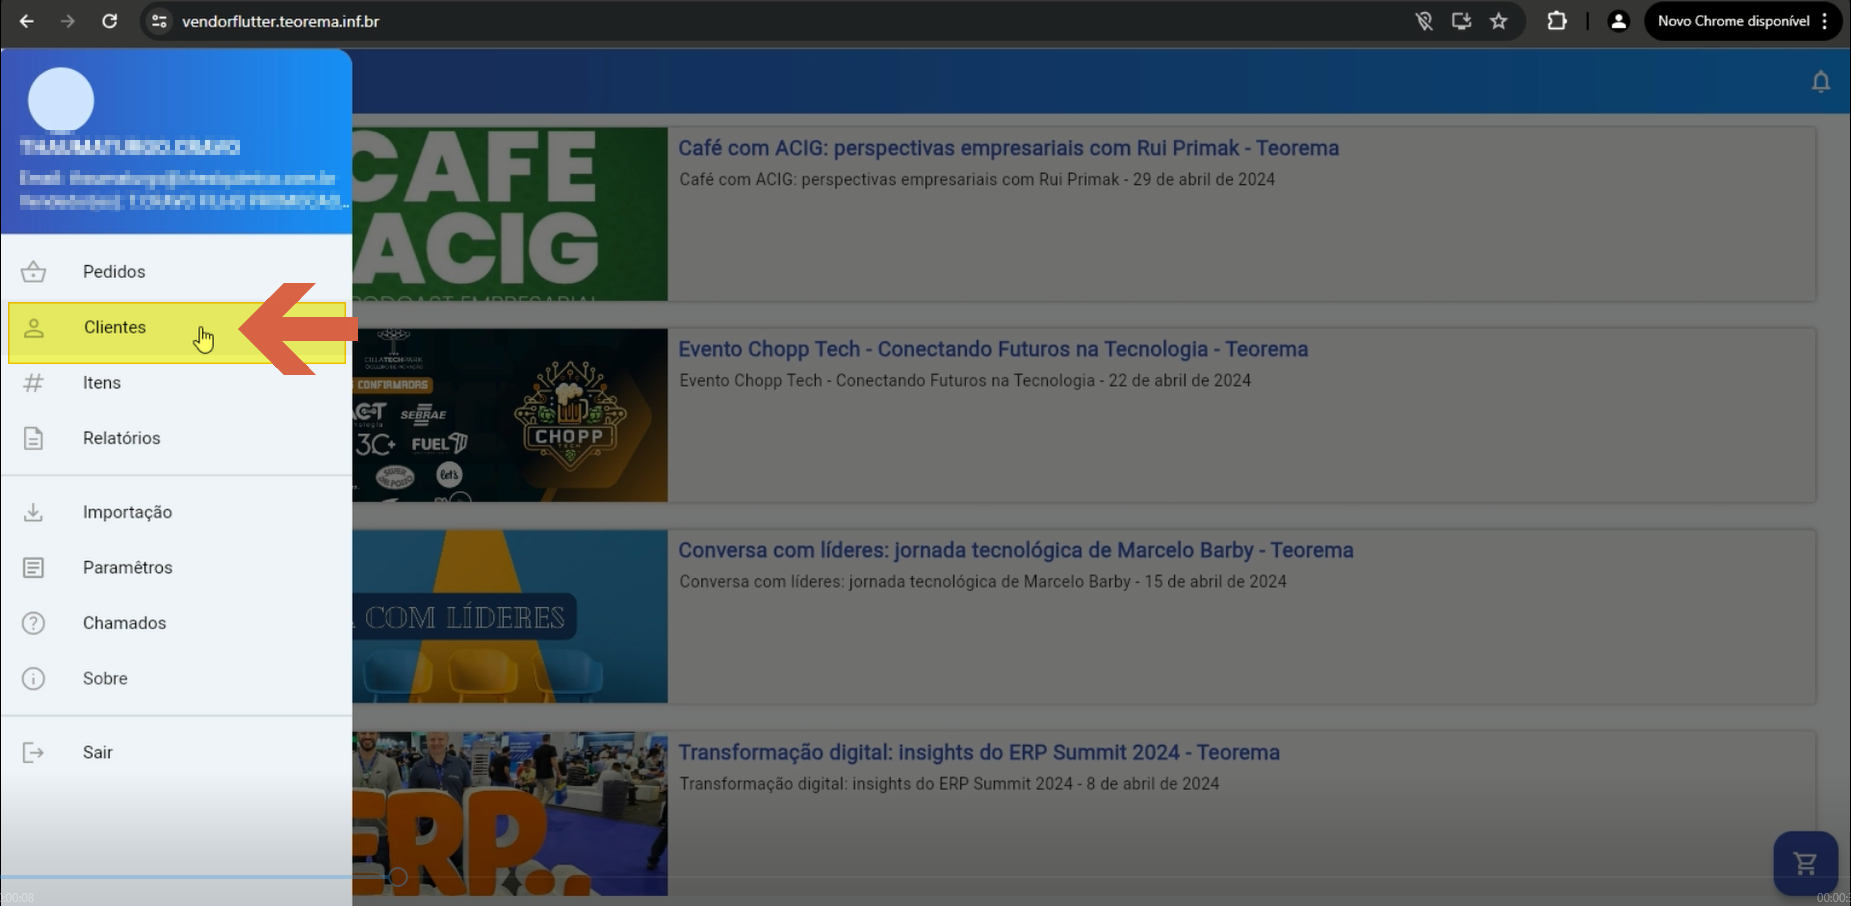Click the Chamados question mark icon

point(33,623)
